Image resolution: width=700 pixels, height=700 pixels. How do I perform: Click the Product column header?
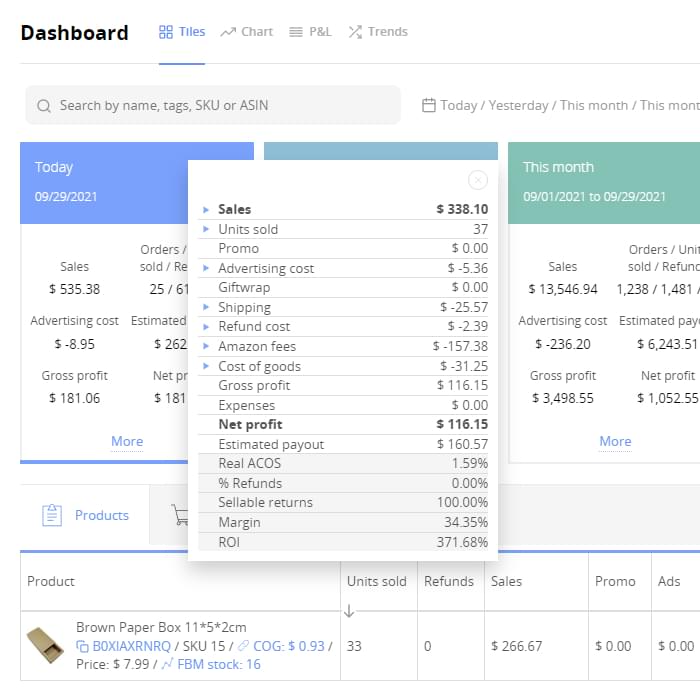pos(51,581)
